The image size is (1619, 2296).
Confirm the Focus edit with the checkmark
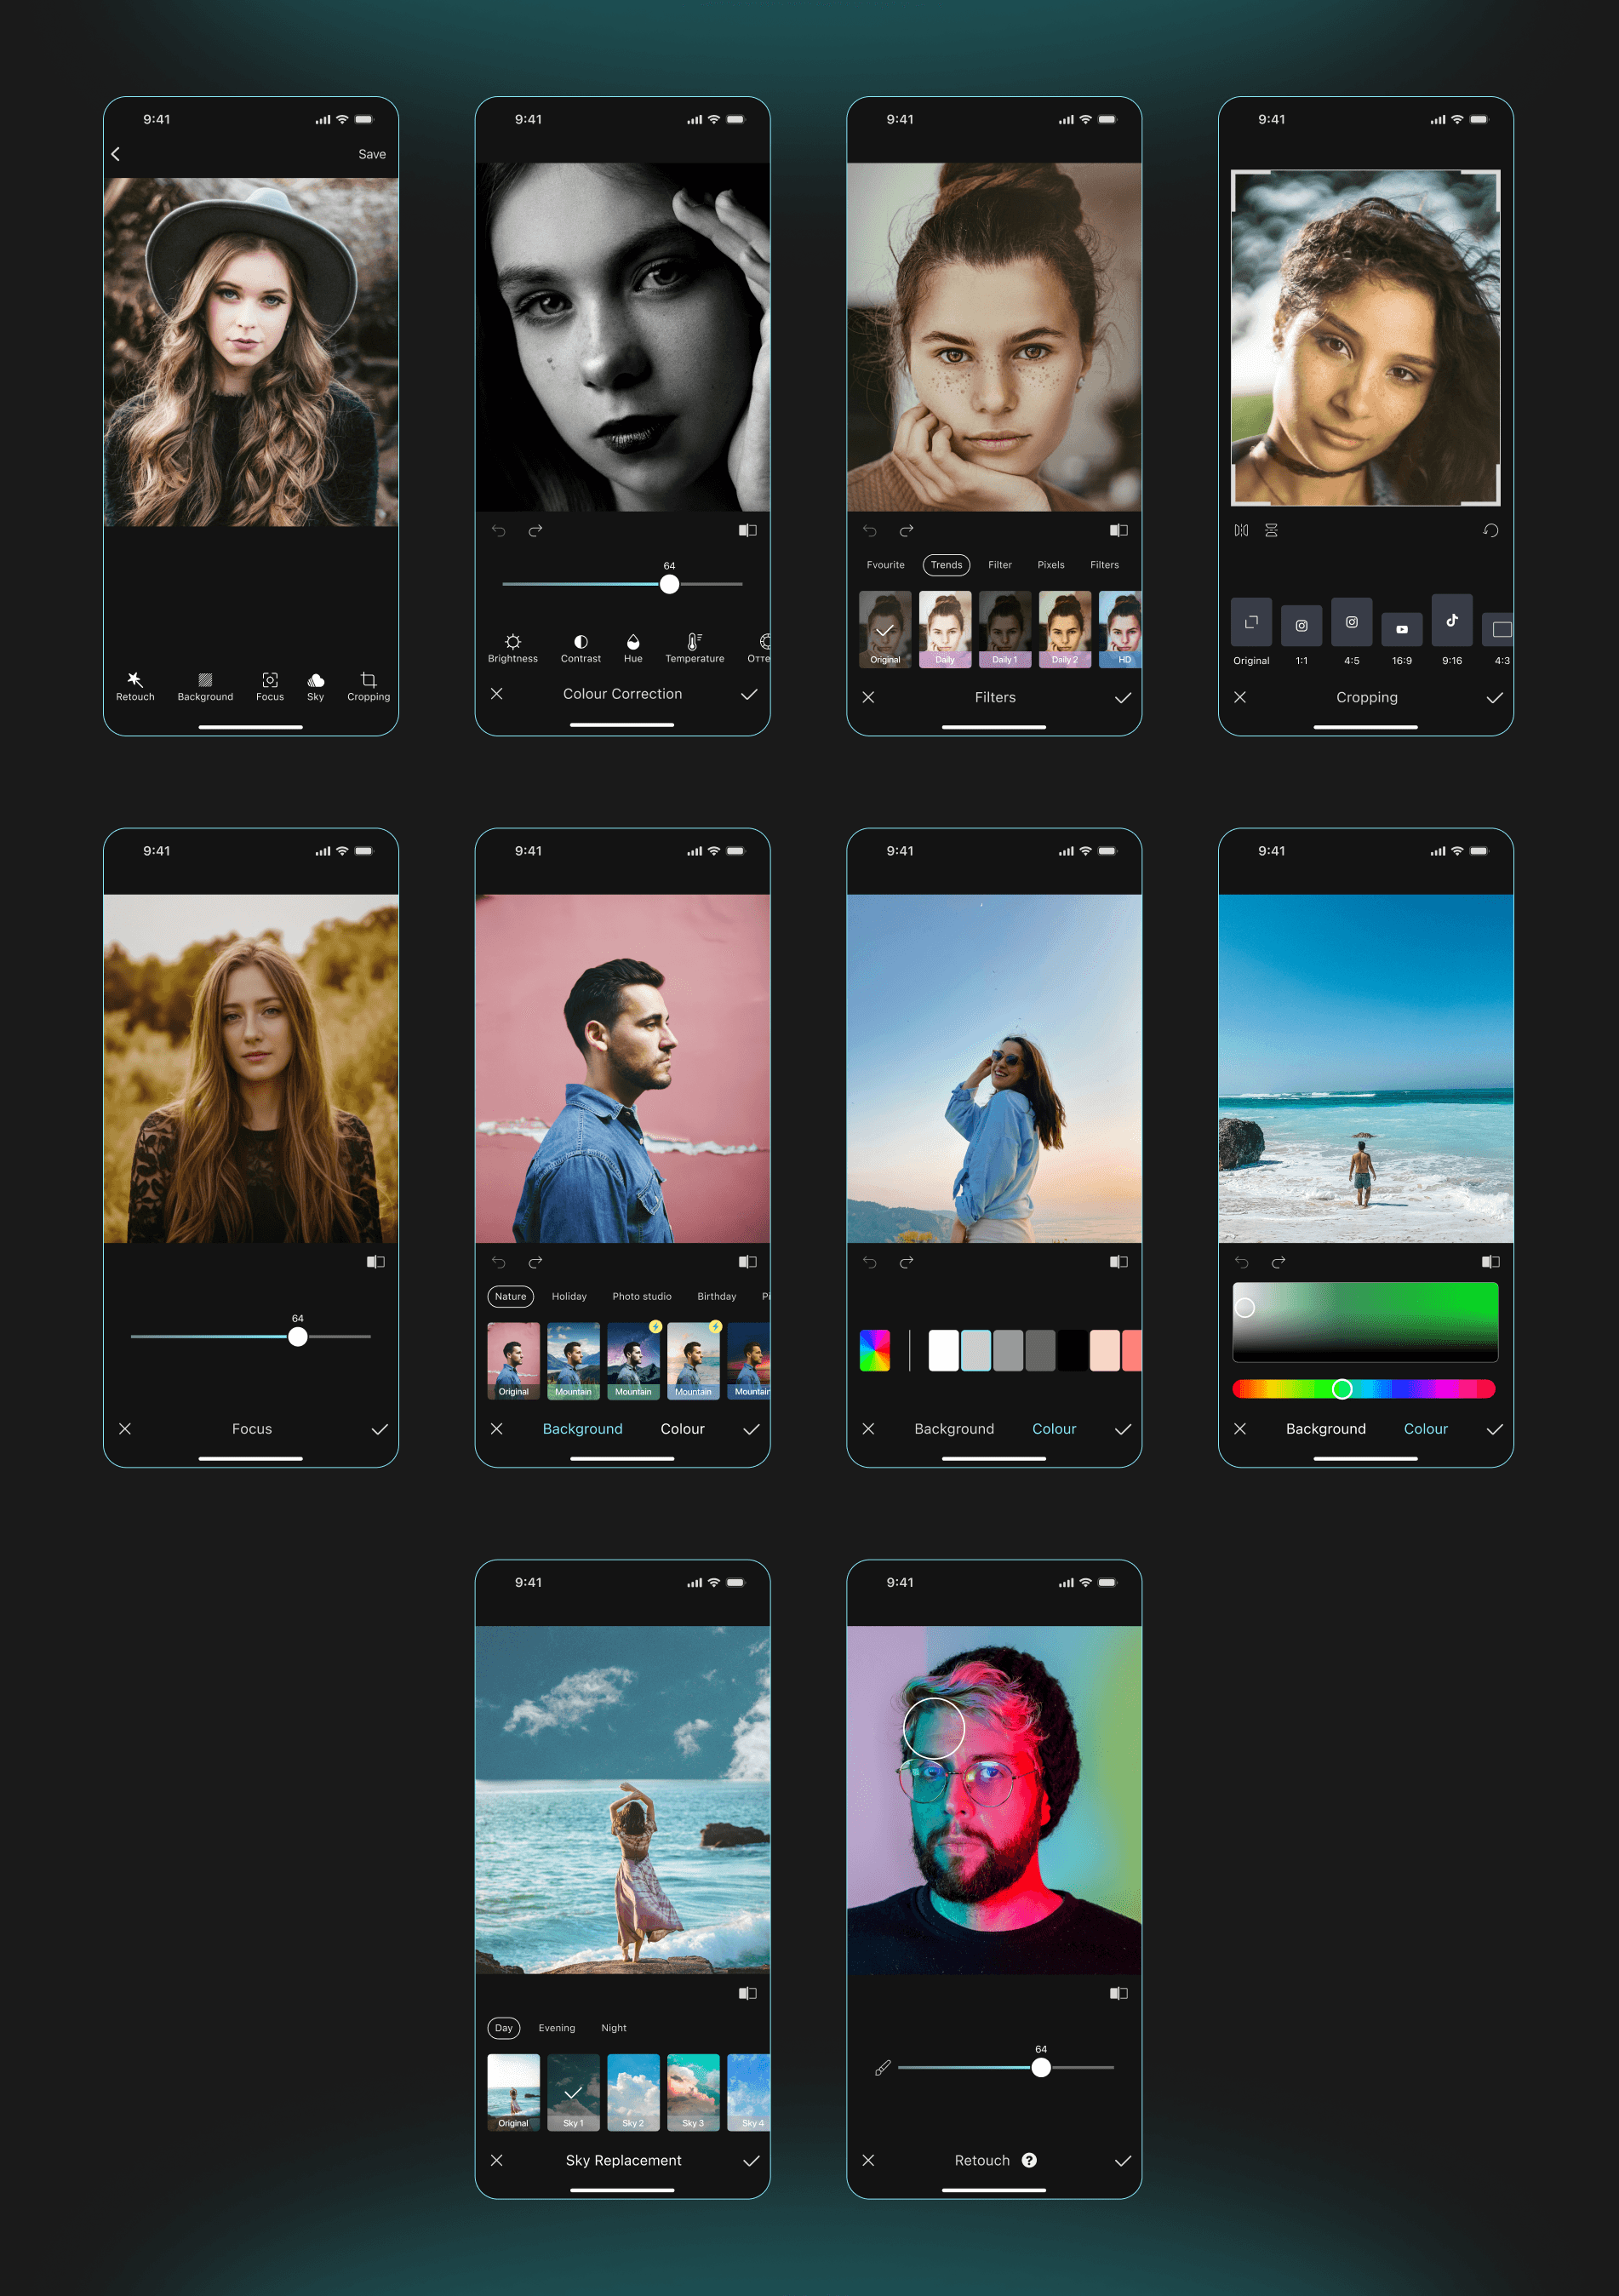[x=380, y=1430]
